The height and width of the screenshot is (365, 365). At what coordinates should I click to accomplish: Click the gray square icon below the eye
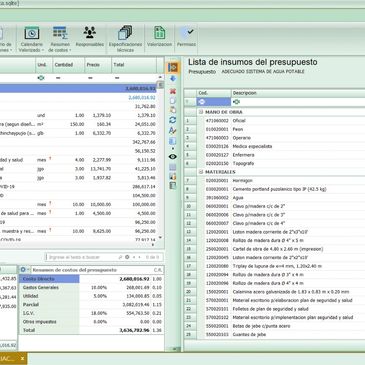pos(173,167)
